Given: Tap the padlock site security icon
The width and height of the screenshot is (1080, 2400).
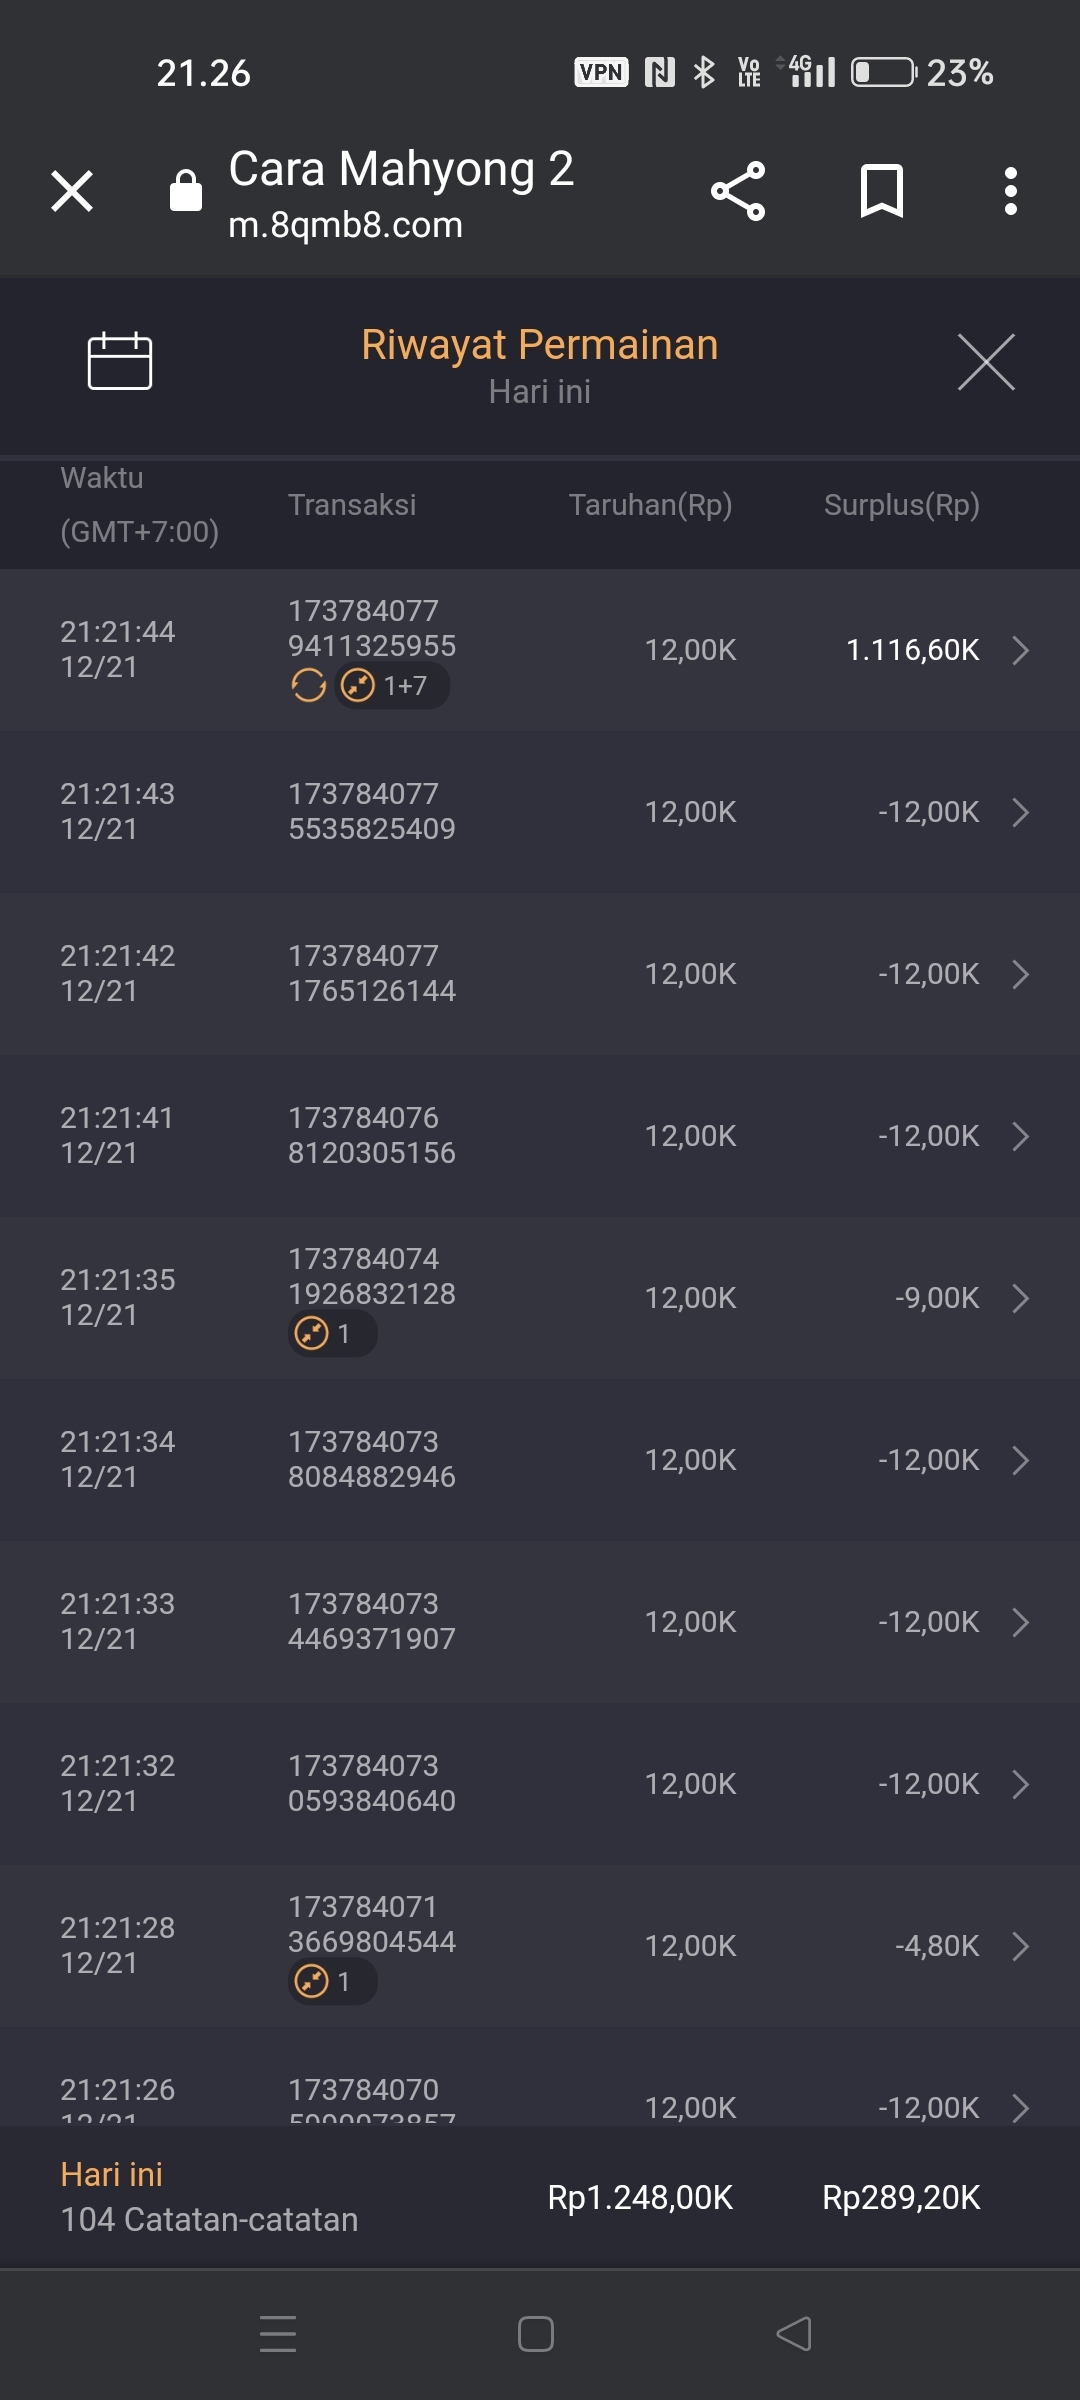Looking at the screenshot, I should click(186, 191).
